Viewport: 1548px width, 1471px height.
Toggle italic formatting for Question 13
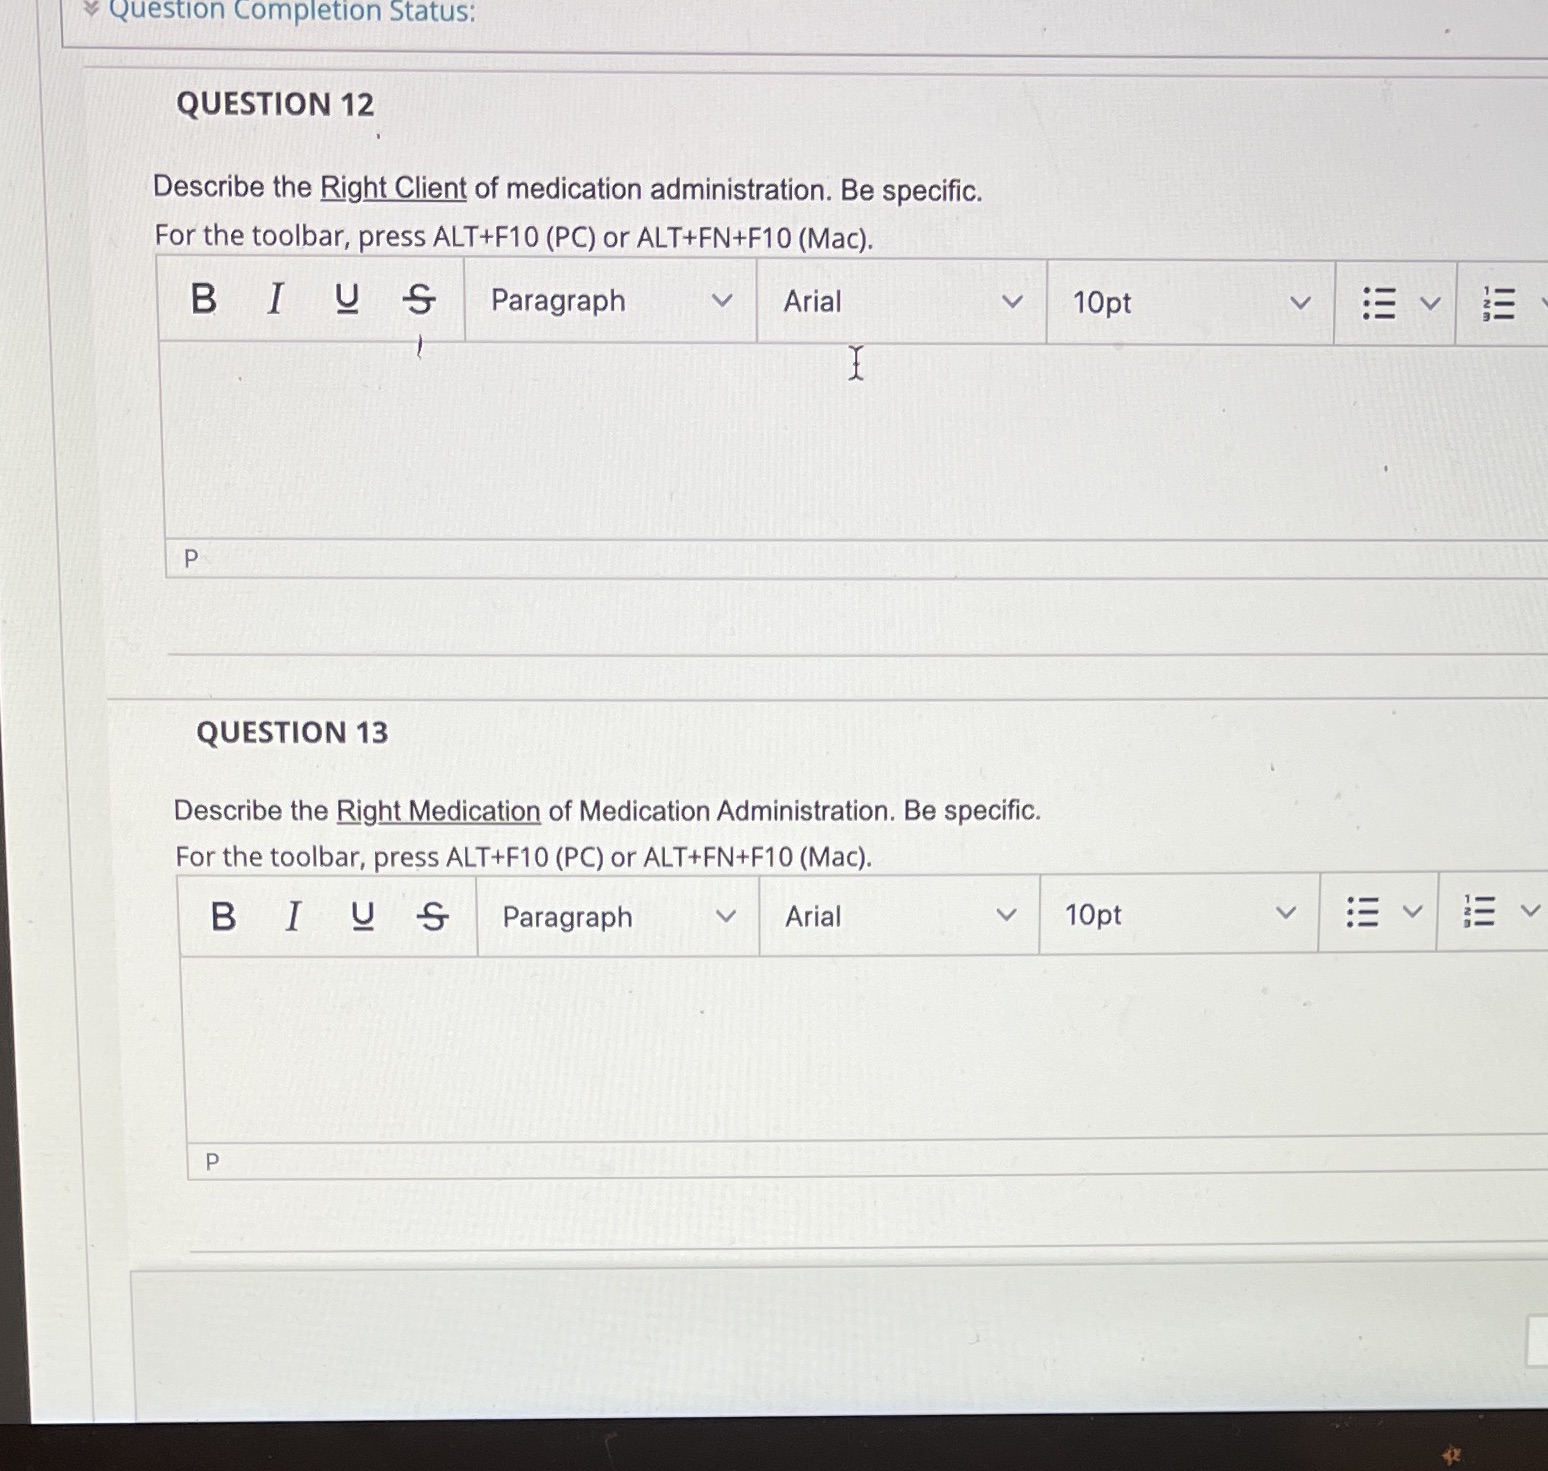coord(292,916)
